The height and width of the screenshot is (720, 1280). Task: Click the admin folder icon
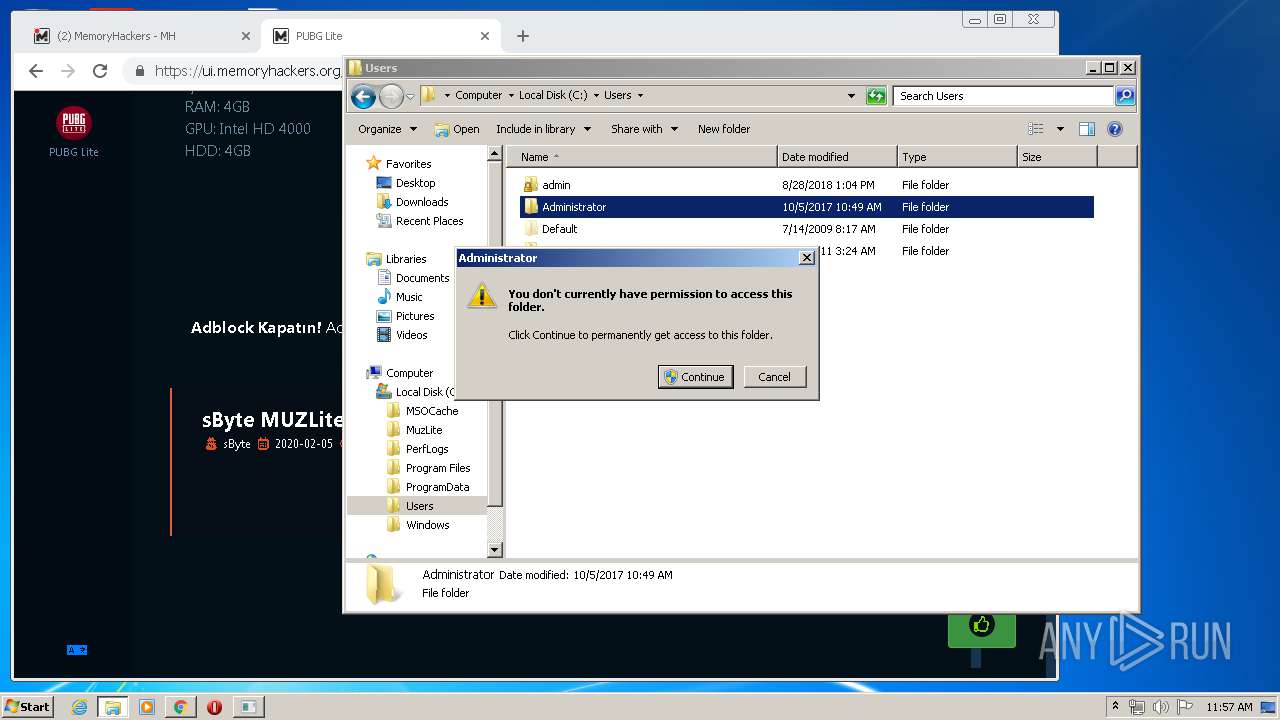[x=531, y=185]
